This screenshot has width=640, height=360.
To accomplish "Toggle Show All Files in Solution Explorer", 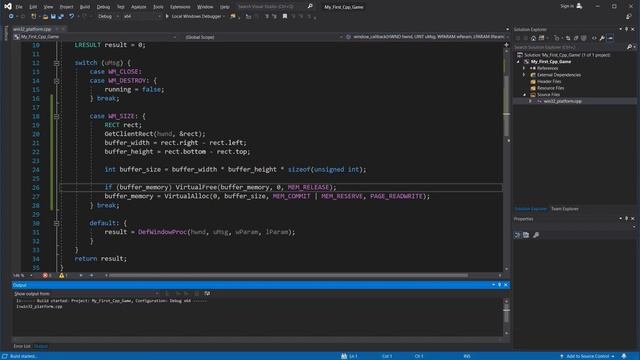I will coord(584,38).
